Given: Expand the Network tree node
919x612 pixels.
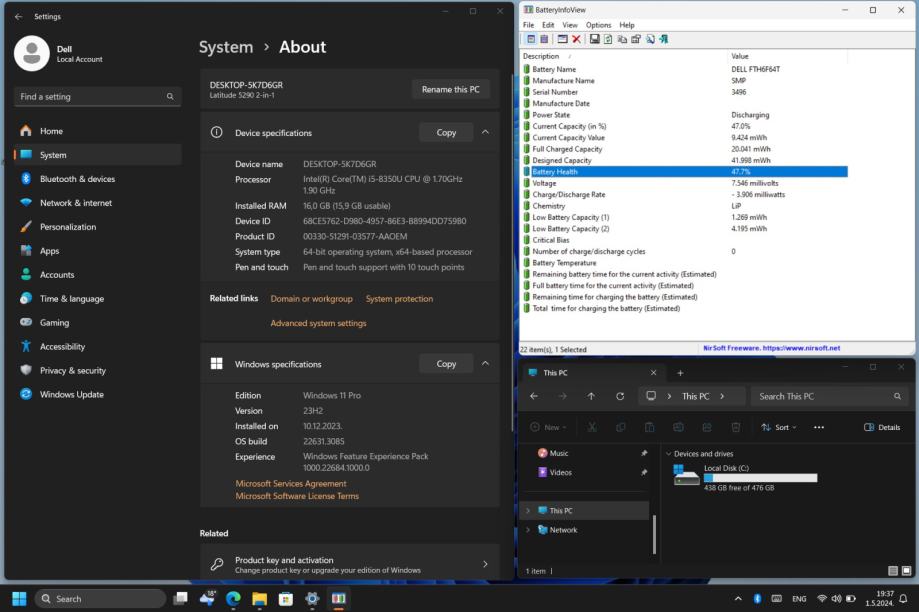Looking at the screenshot, I should 528,530.
